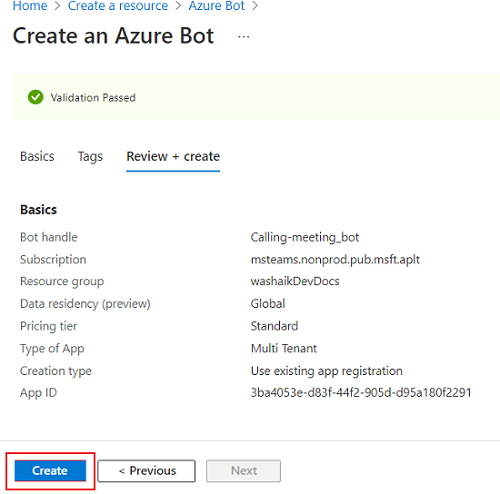The height and width of the screenshot is (494, 500).
Task: Open the ellipsis more options menu
Action: (x=244, y=37)
